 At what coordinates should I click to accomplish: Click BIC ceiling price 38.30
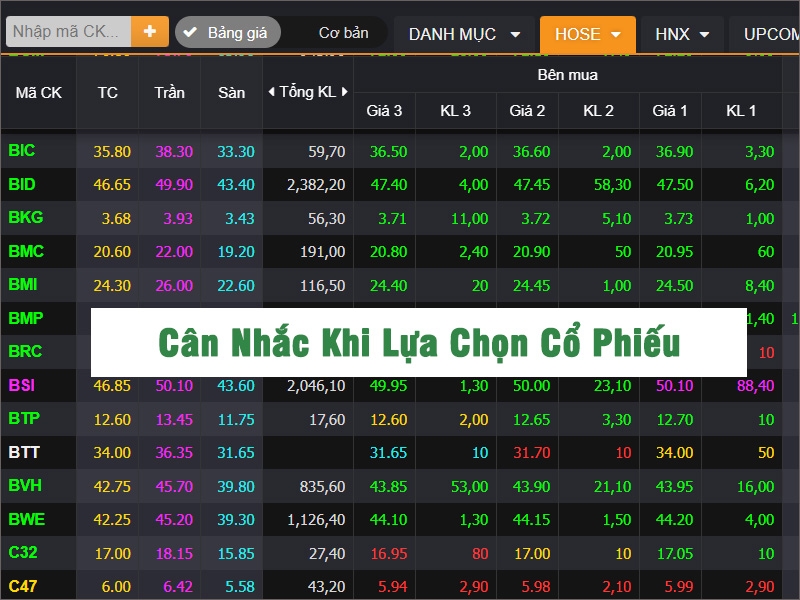(x=174, y=152)
